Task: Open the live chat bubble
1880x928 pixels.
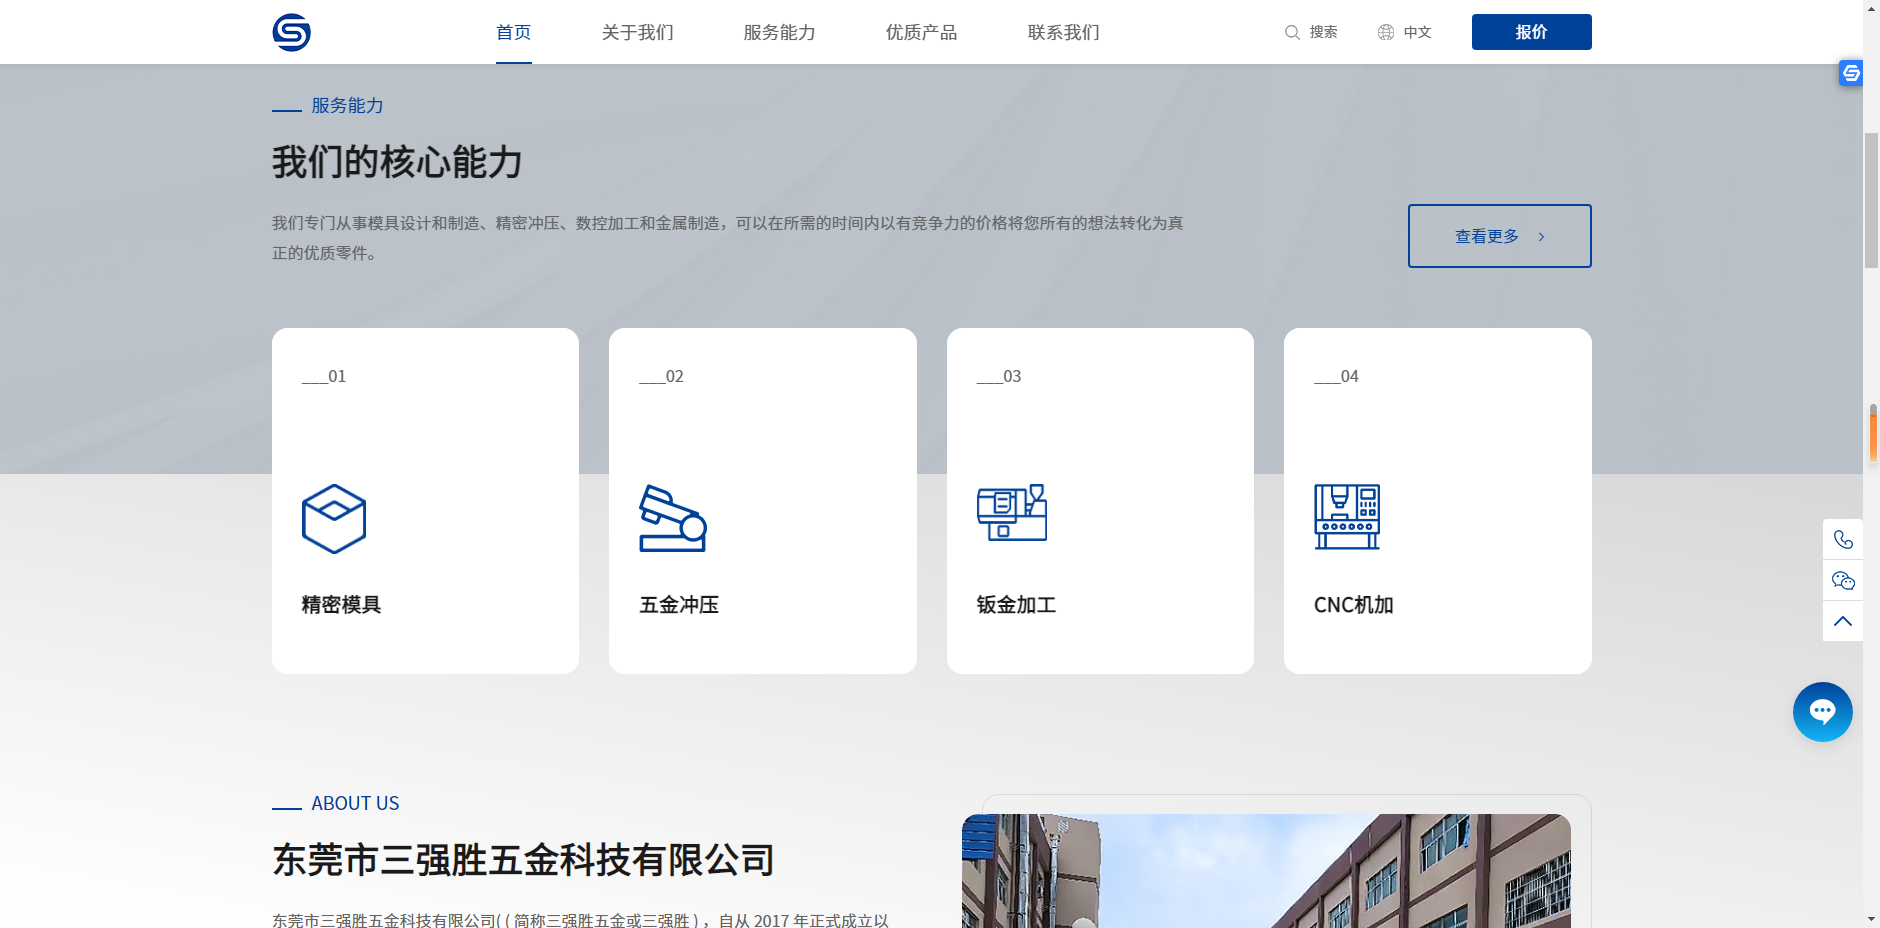Action: [x=1822, y=712]
